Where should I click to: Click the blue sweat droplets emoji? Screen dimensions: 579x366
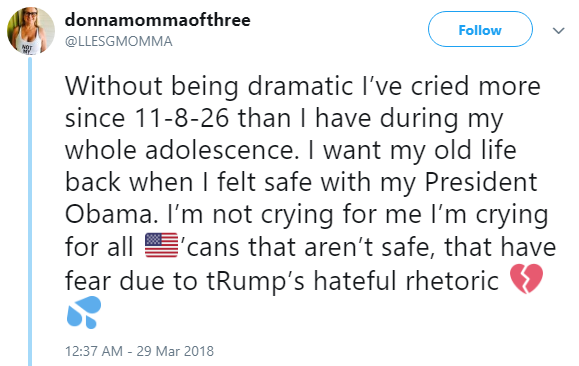84,312
